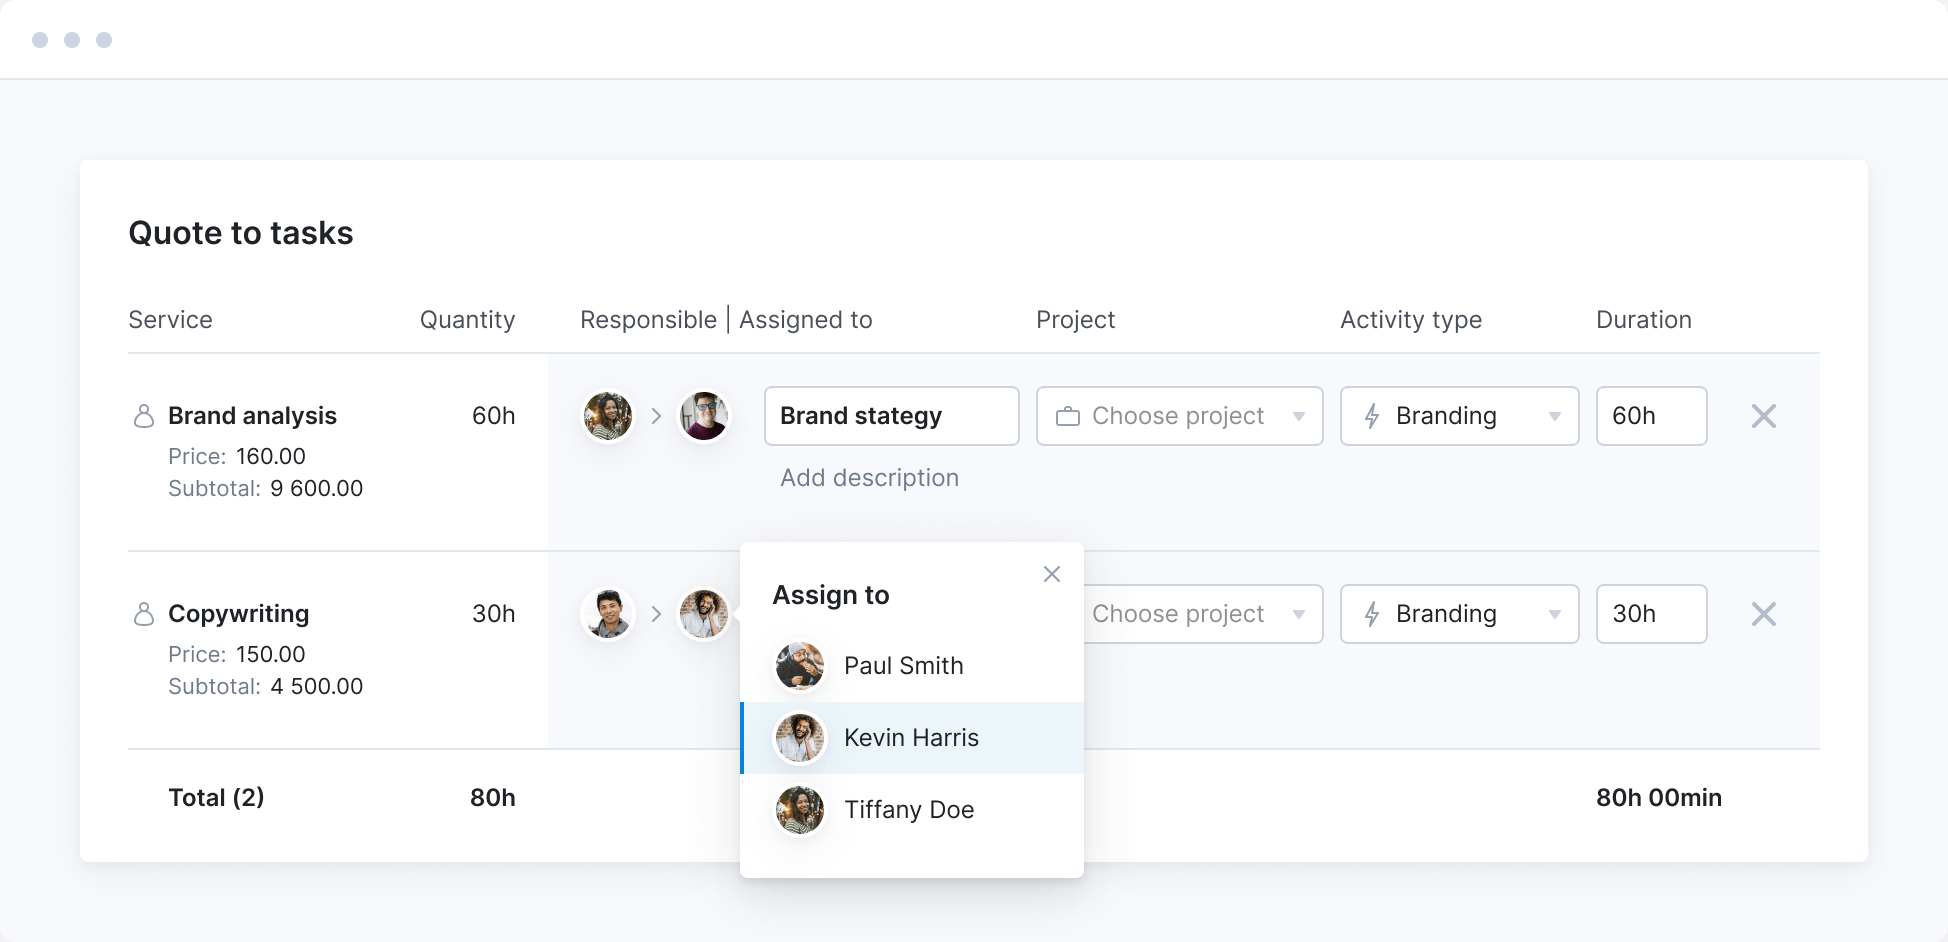Click responsible avatar in Copywriting row

[608, 614]
